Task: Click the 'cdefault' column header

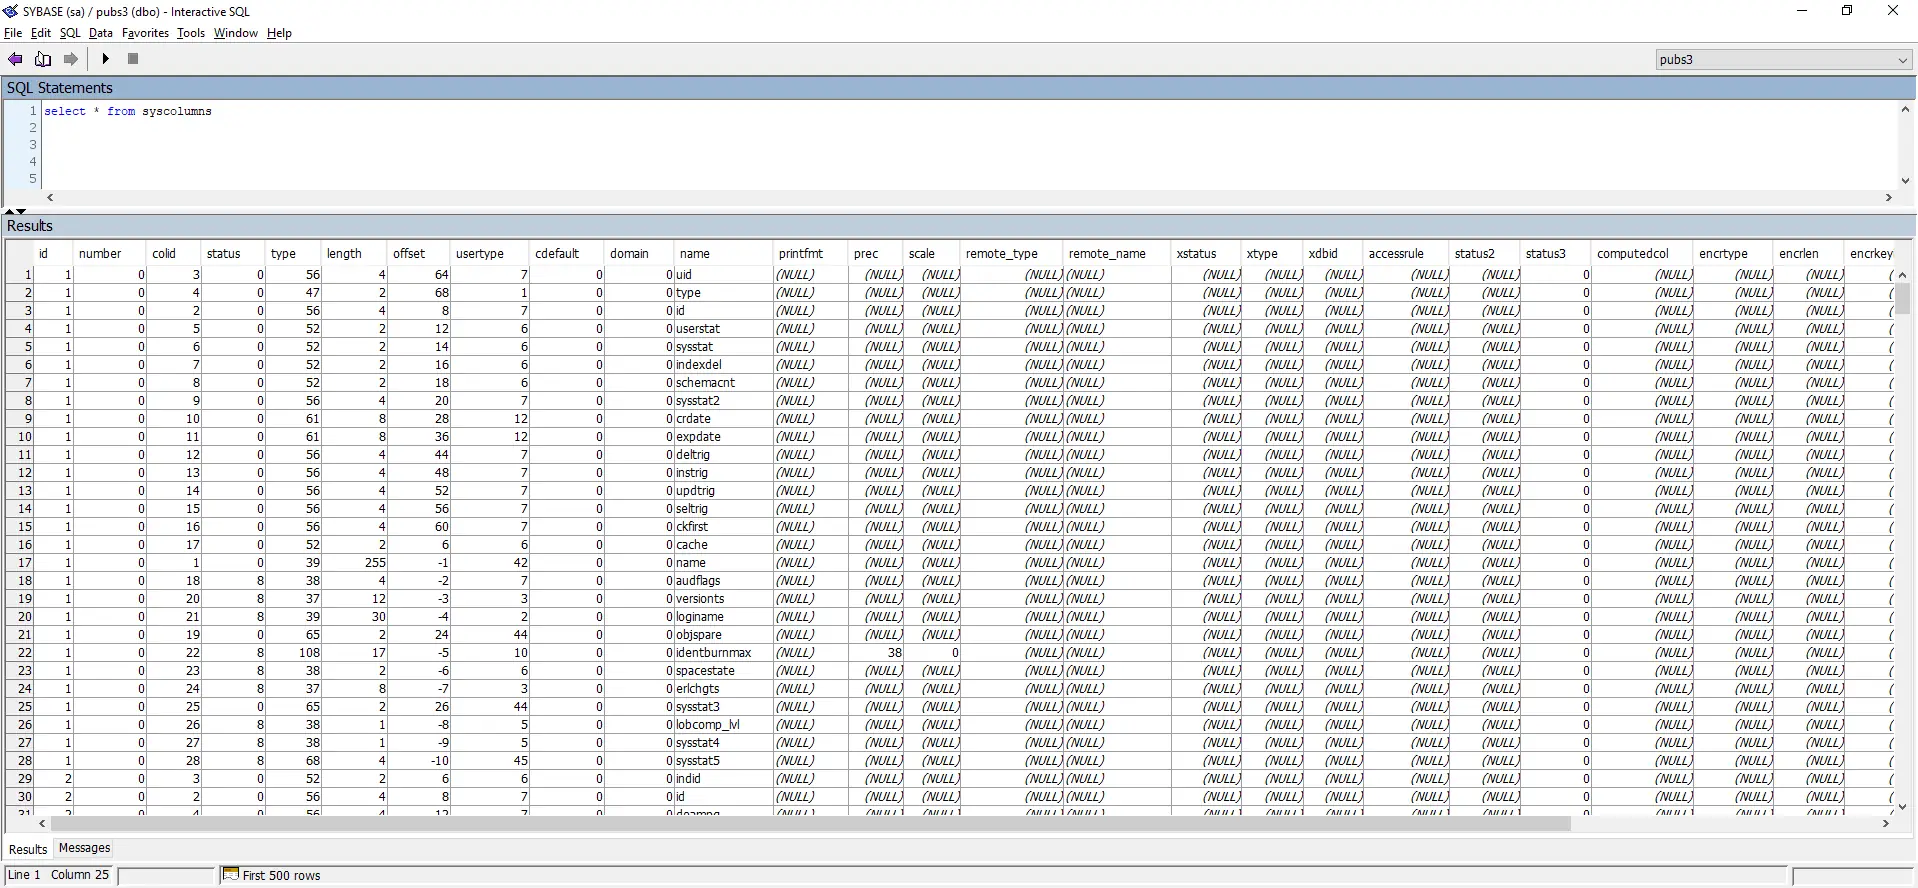Action: (567, 254)
